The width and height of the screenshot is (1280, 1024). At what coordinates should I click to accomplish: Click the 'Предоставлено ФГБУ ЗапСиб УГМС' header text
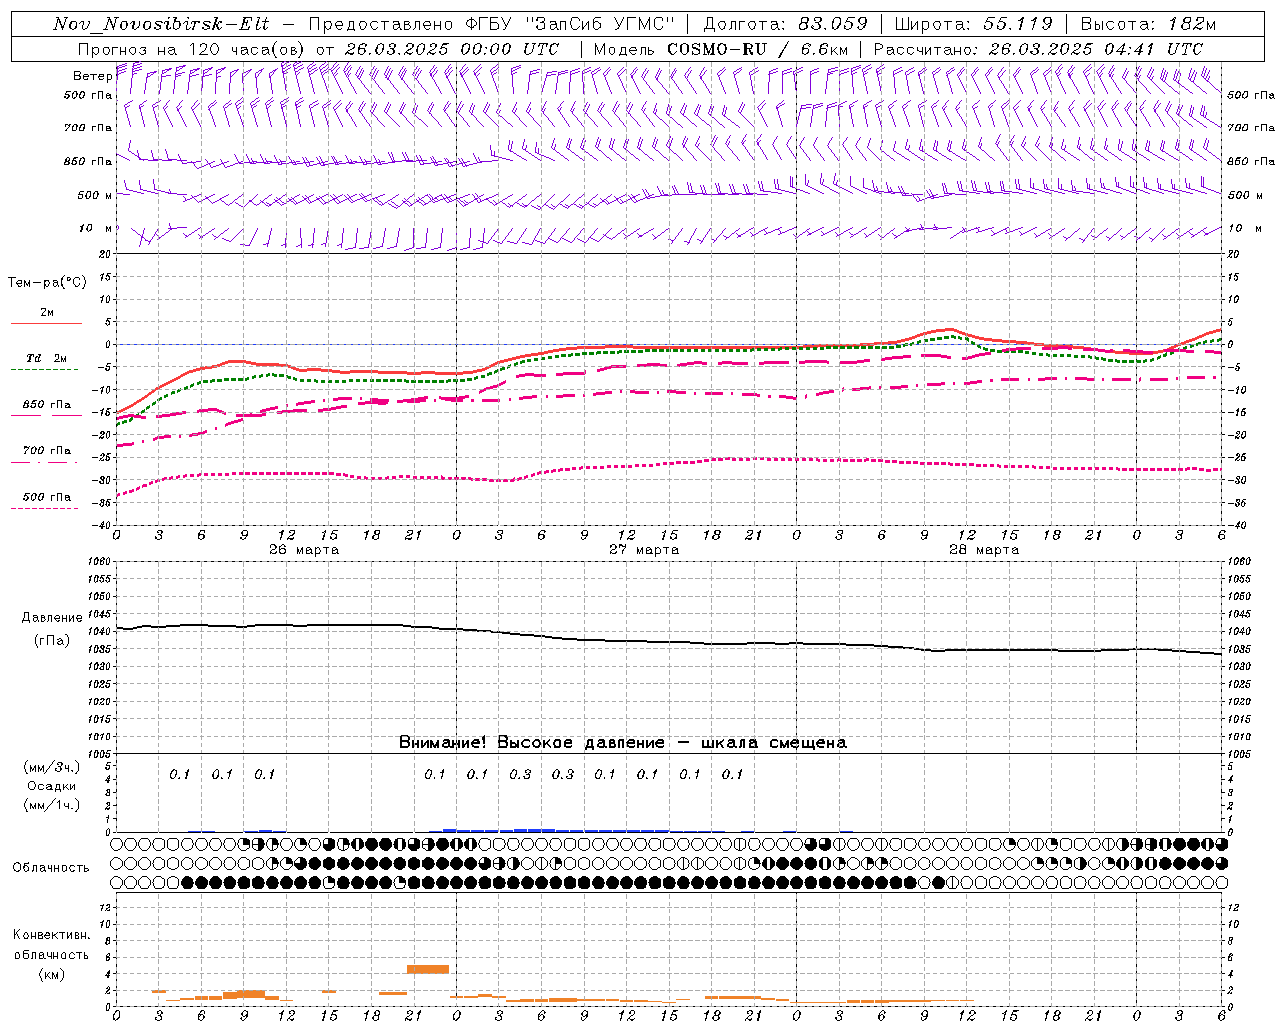click(x=492, y=24)
